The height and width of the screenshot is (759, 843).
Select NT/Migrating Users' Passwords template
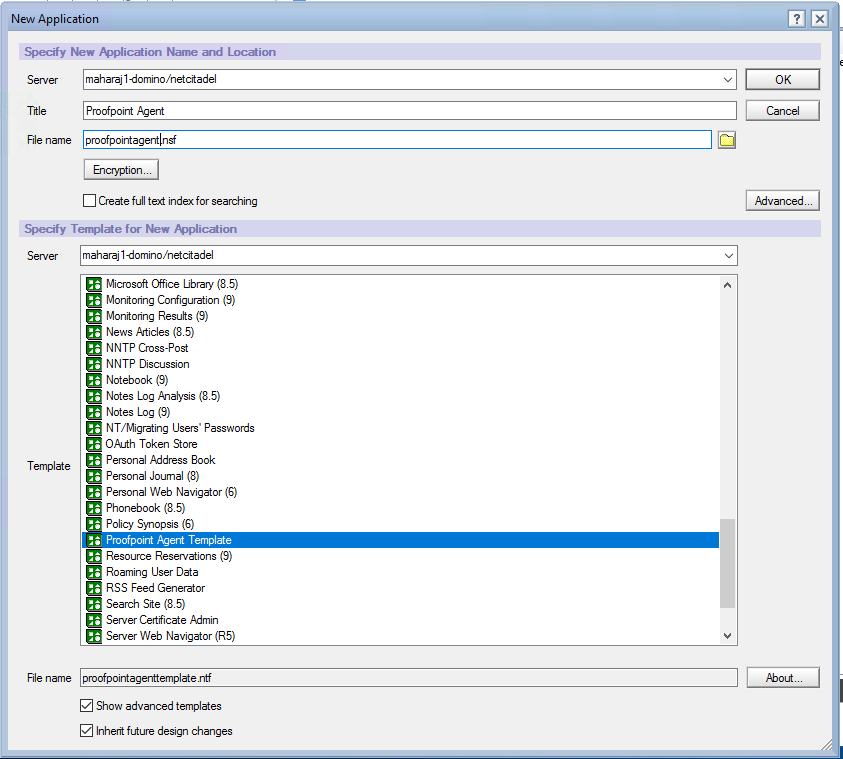400,428
